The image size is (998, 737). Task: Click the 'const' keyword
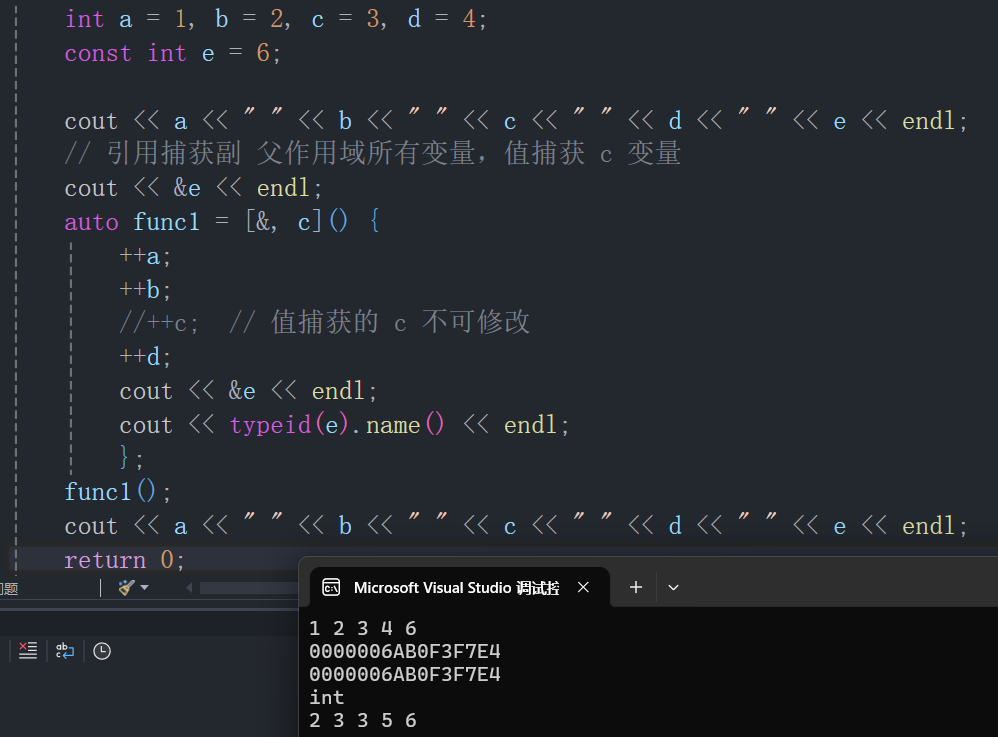click(x=98, y=53)
